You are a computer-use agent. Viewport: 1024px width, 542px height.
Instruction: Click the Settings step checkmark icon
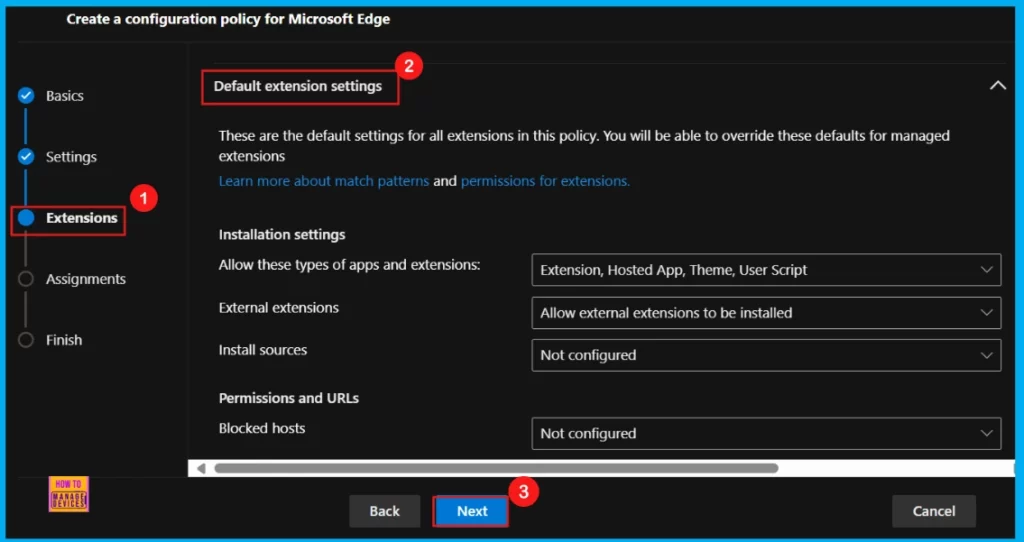[25, 157]
